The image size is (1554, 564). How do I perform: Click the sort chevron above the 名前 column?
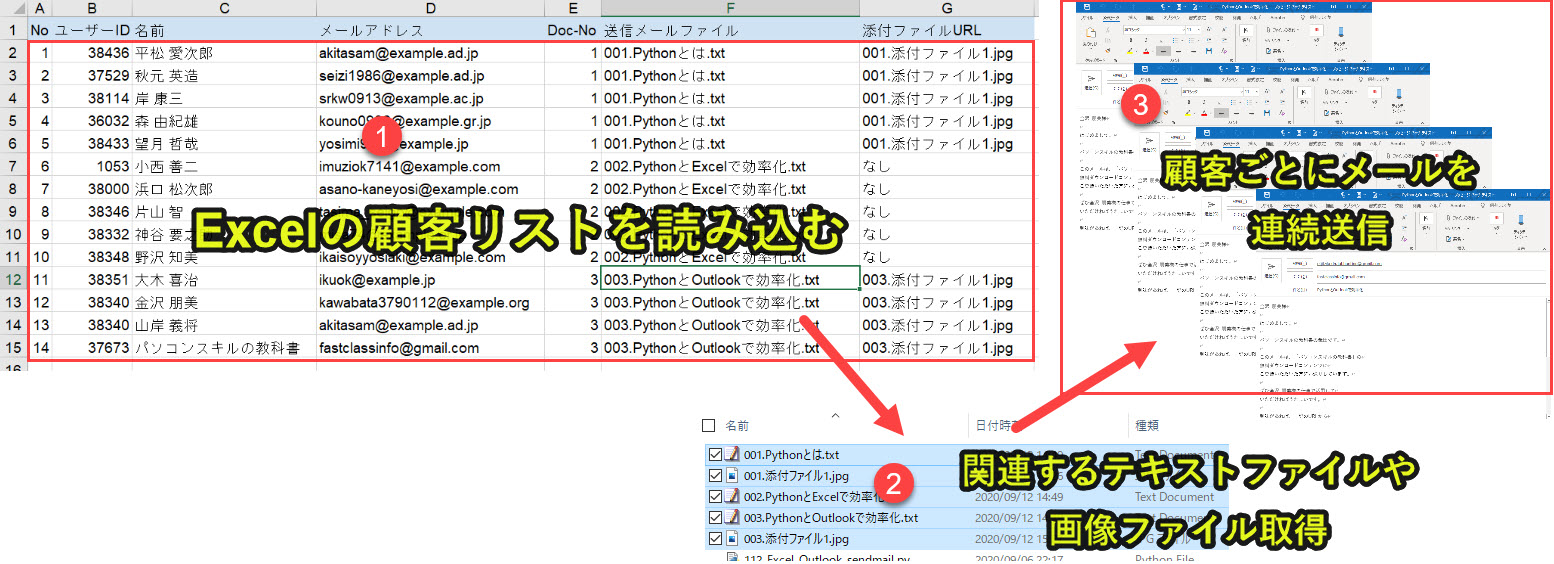(836, 413)
